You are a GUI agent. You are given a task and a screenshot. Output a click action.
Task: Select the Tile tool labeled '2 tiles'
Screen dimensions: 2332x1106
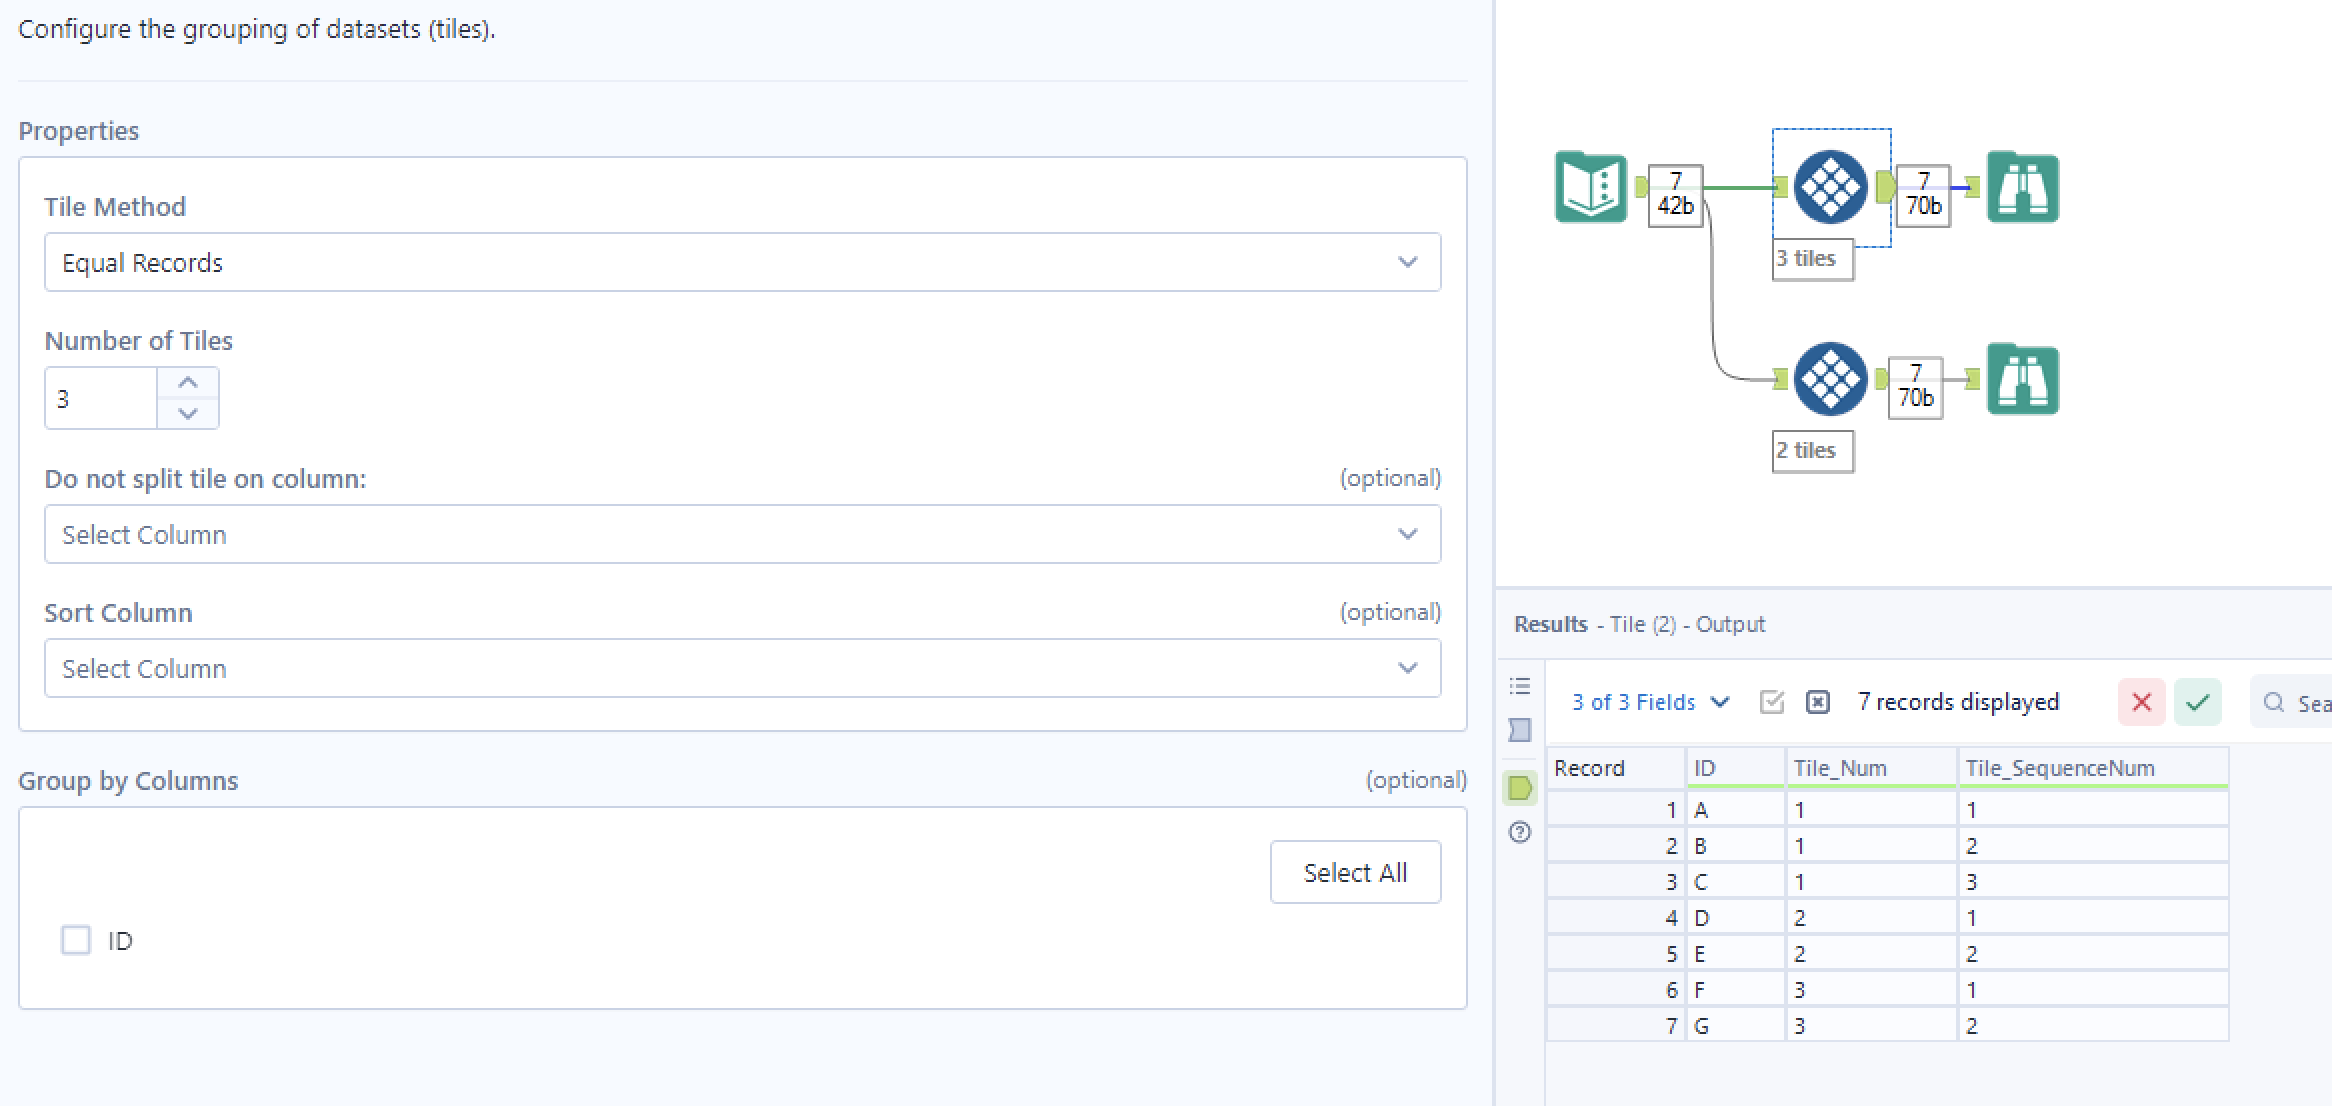click(1830, 378)
